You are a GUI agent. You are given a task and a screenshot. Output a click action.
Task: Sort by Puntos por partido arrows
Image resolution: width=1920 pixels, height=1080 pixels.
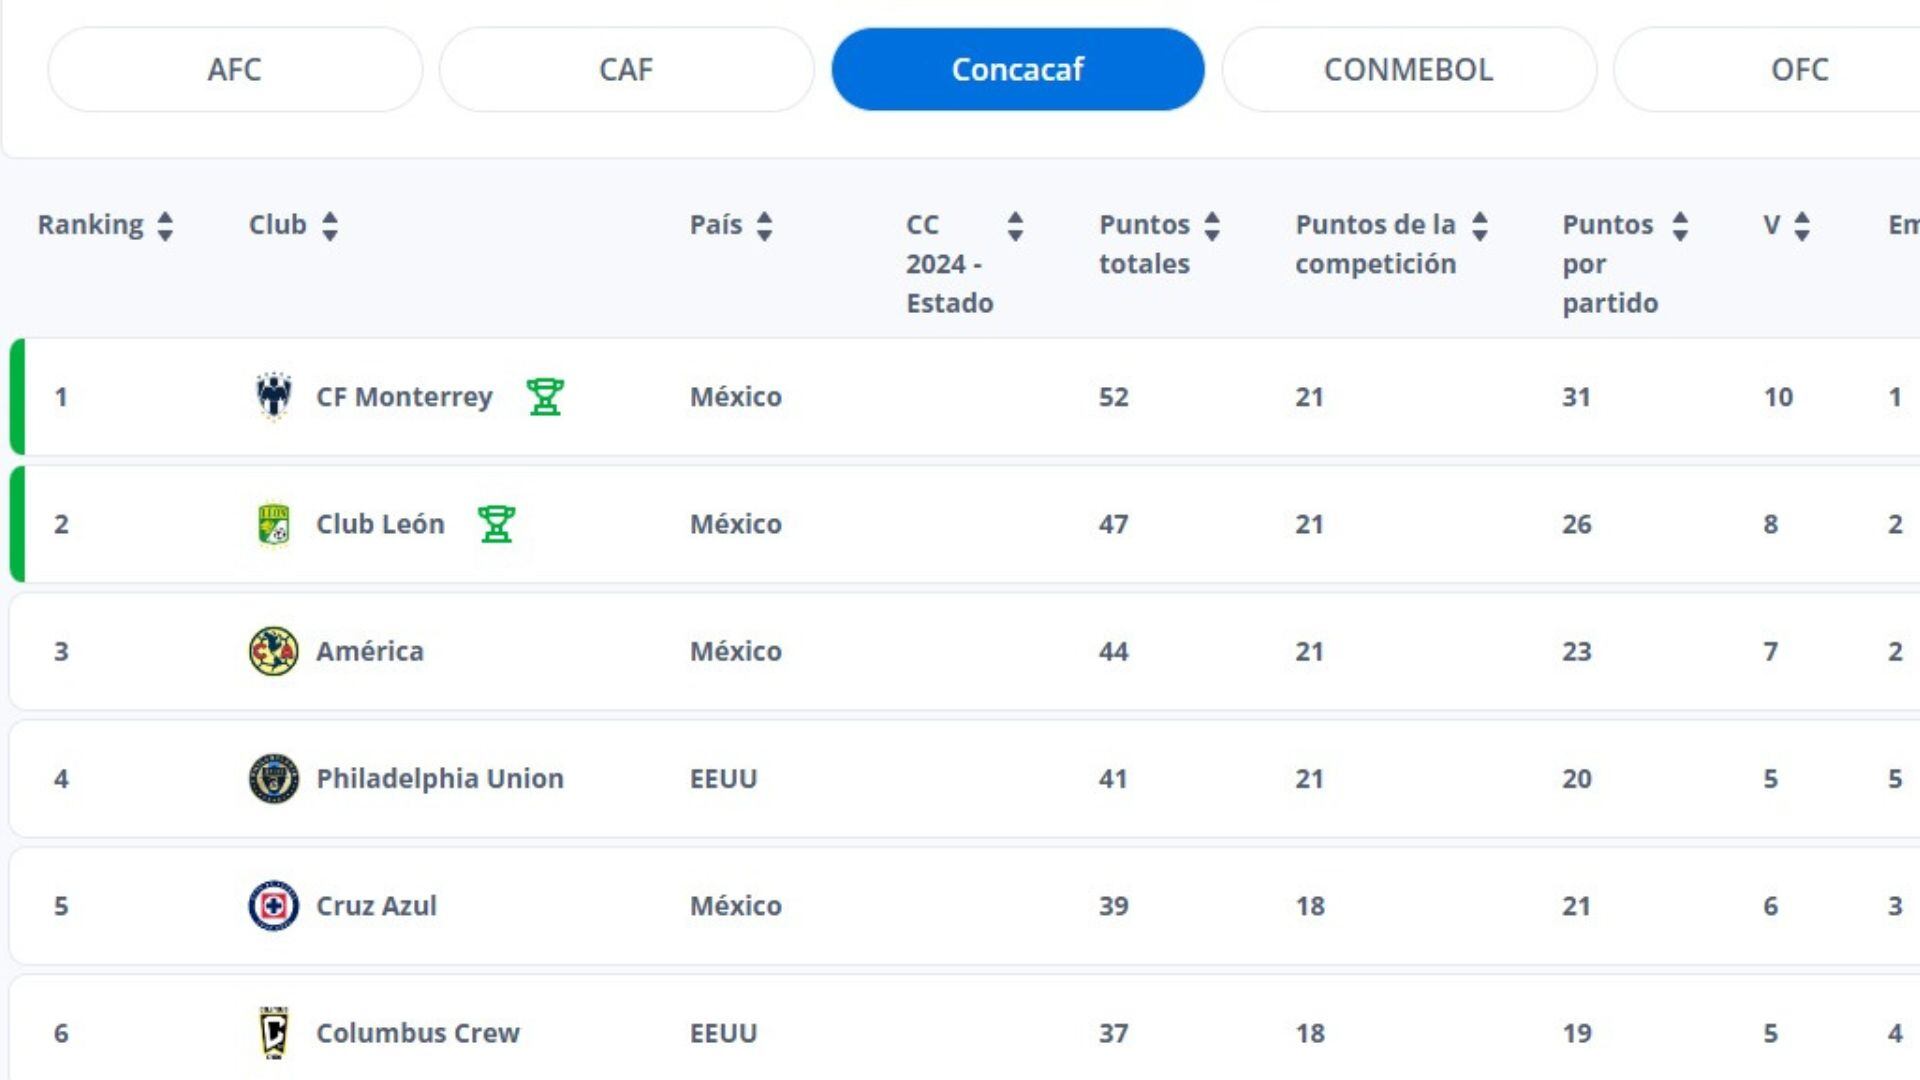[x=1680, y=226]
